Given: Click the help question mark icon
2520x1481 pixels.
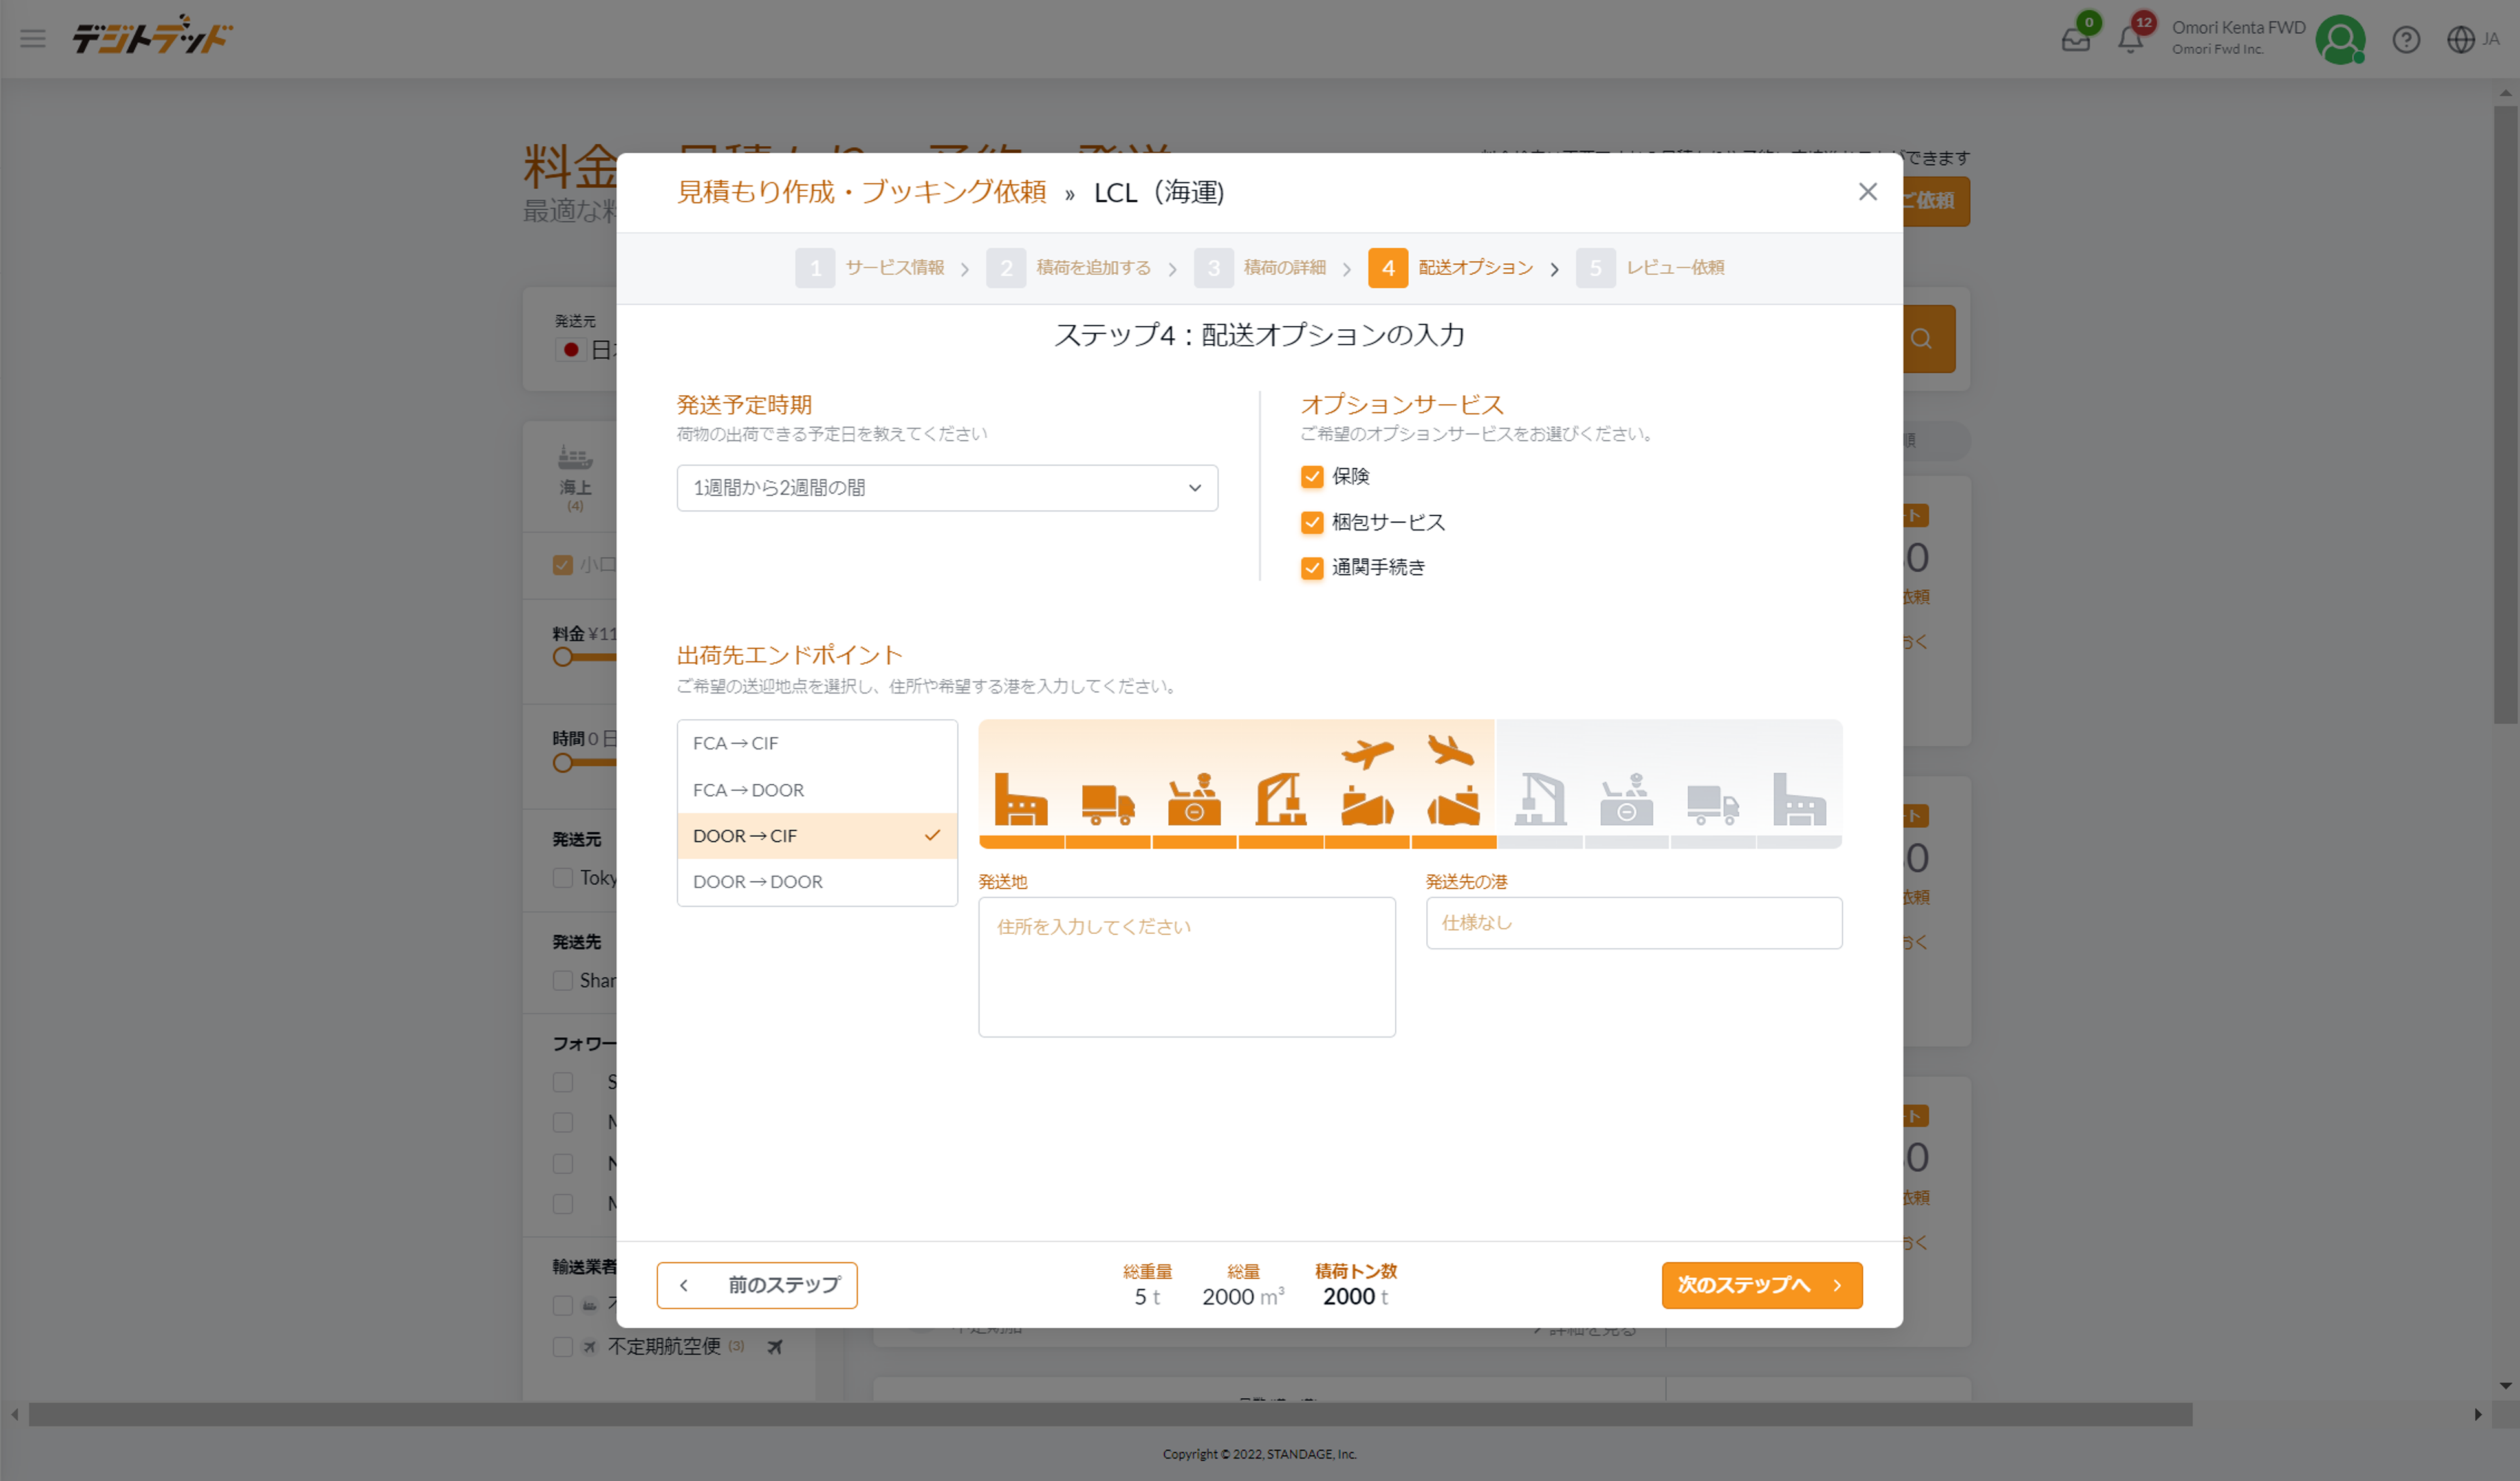Looking at the screenshot, I should click(x=2405, y=40).
